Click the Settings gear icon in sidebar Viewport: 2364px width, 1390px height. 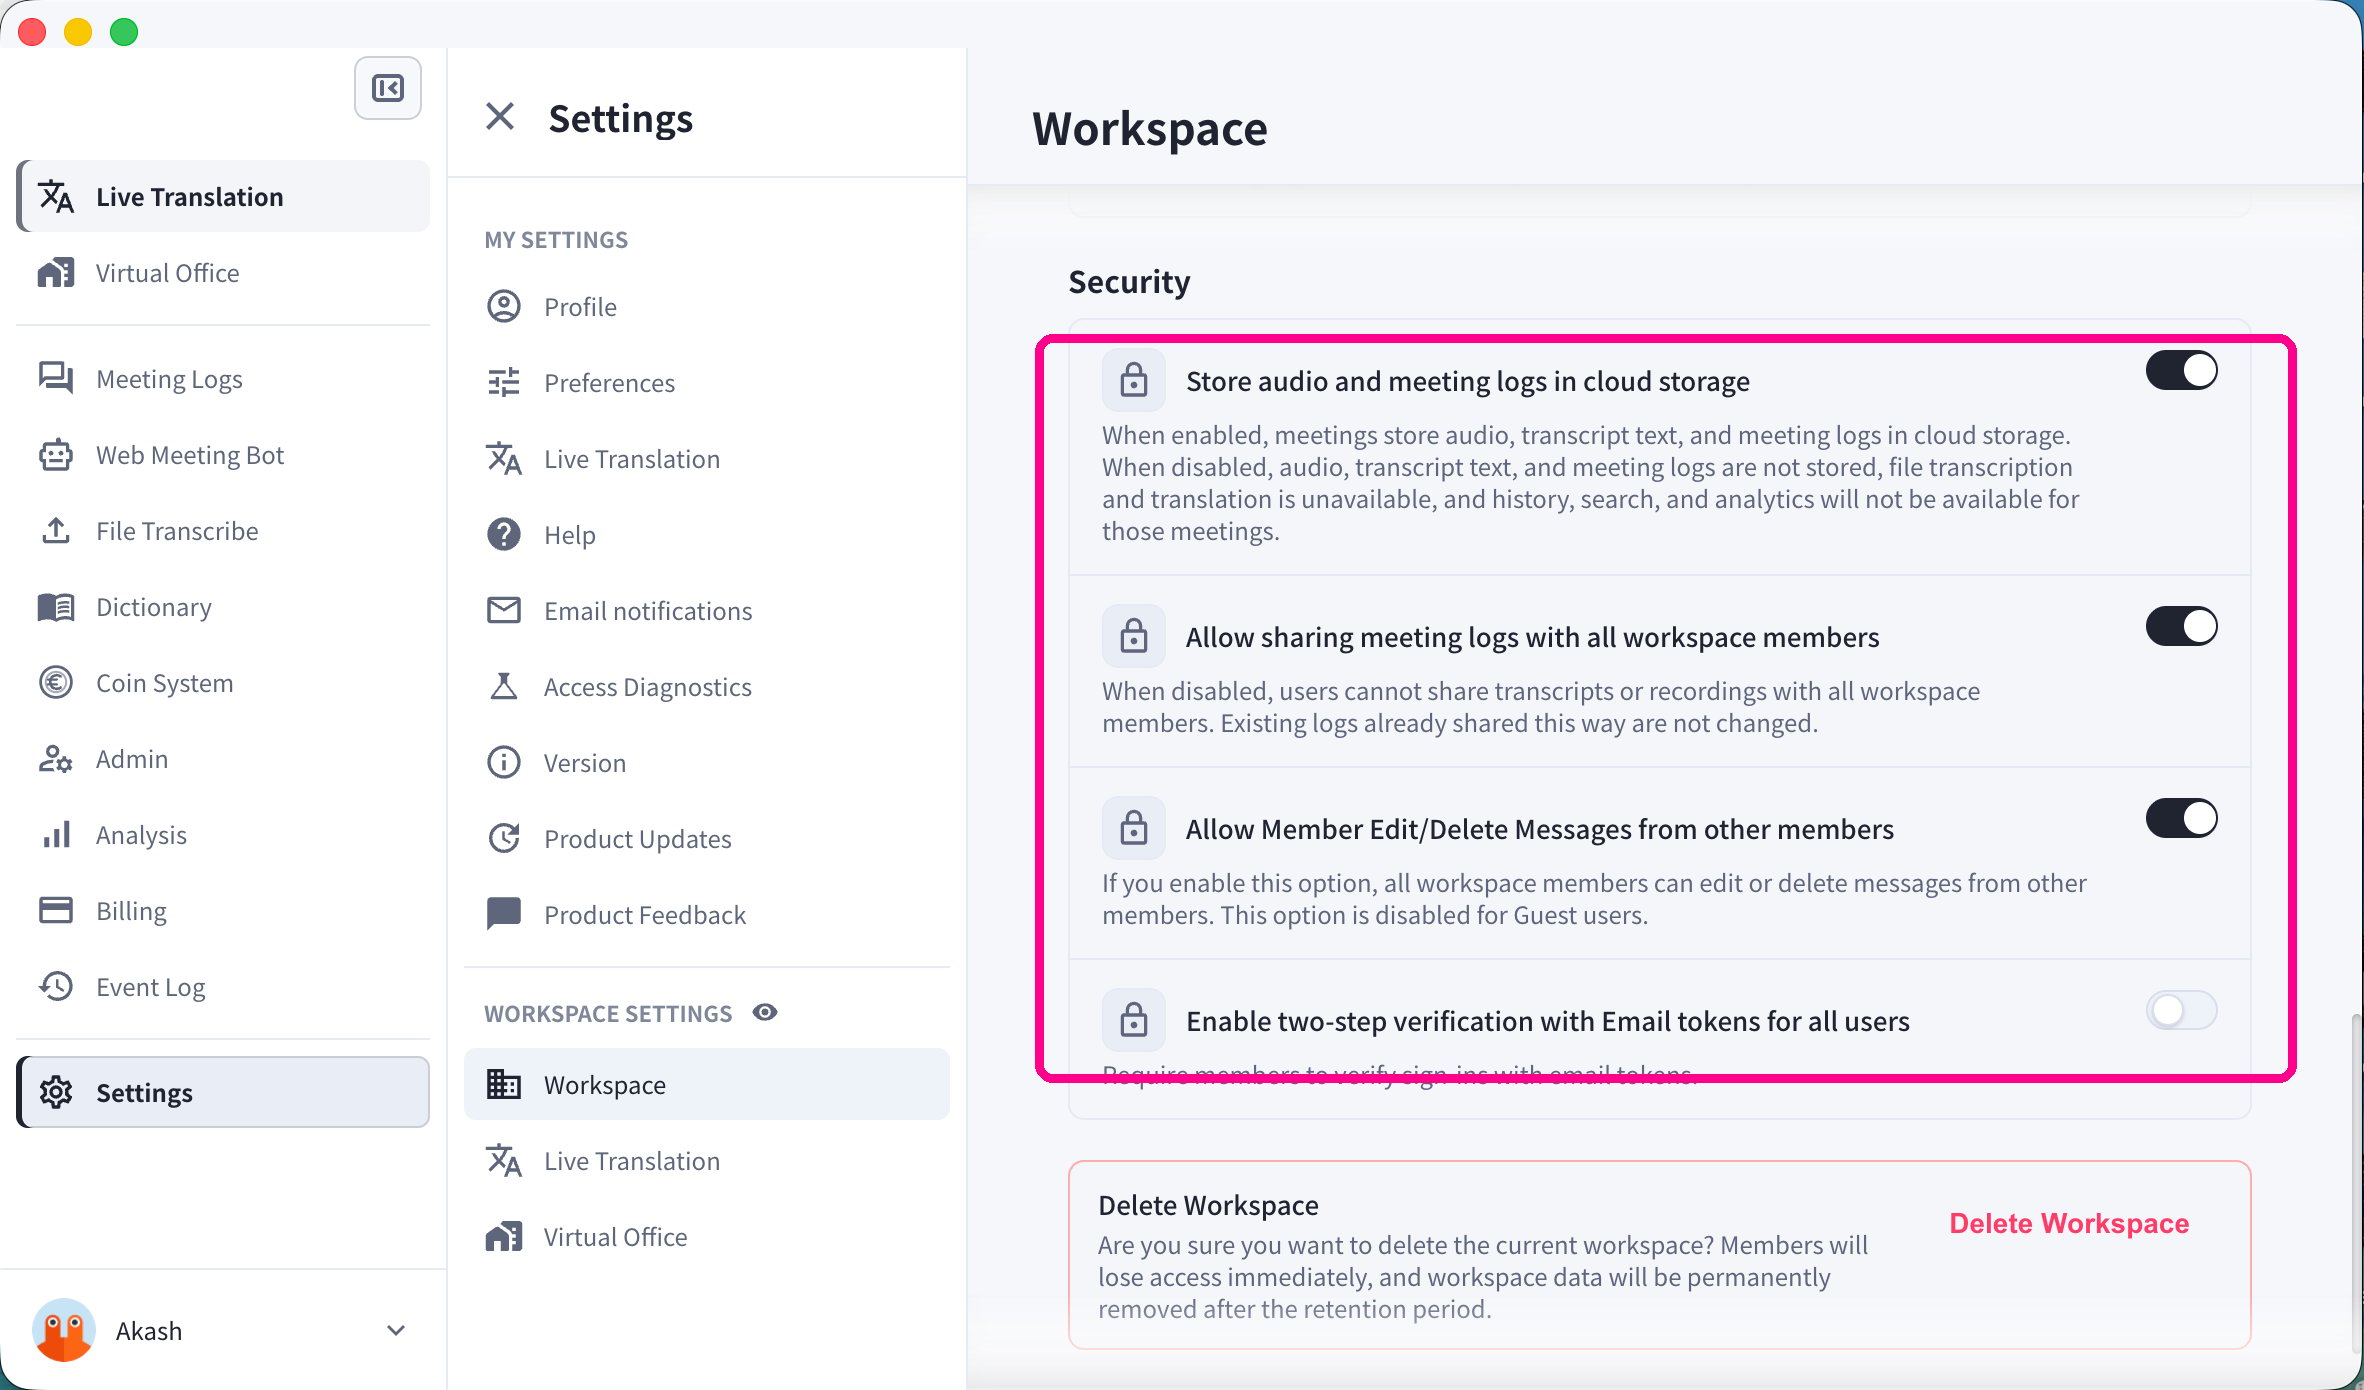click(56, 1093)
